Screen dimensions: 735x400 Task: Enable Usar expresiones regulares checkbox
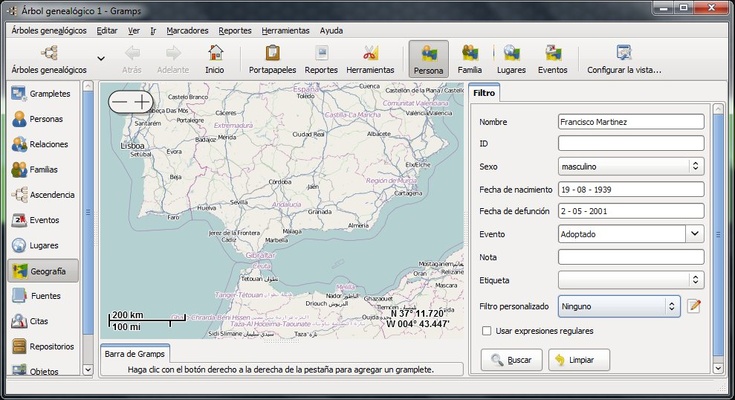(487, 331)
